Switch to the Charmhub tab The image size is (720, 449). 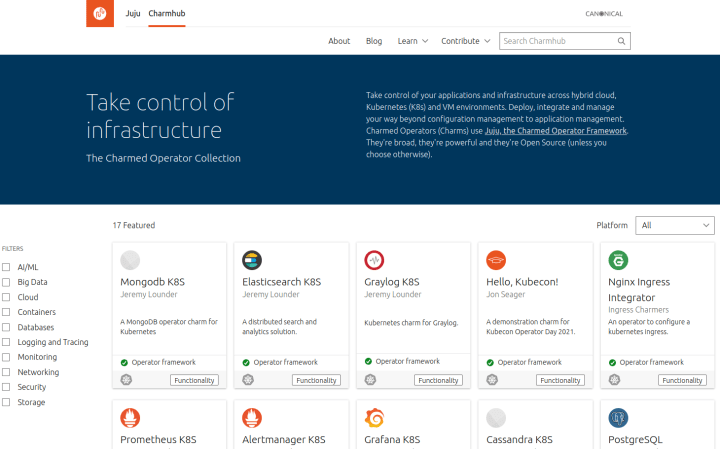(167, 13)
